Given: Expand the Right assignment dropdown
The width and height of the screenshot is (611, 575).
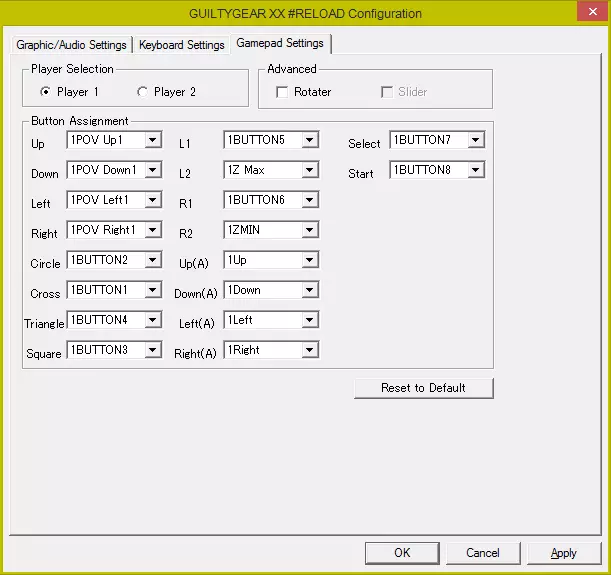Looking at the screenshot, I should (x=114, y=230).
